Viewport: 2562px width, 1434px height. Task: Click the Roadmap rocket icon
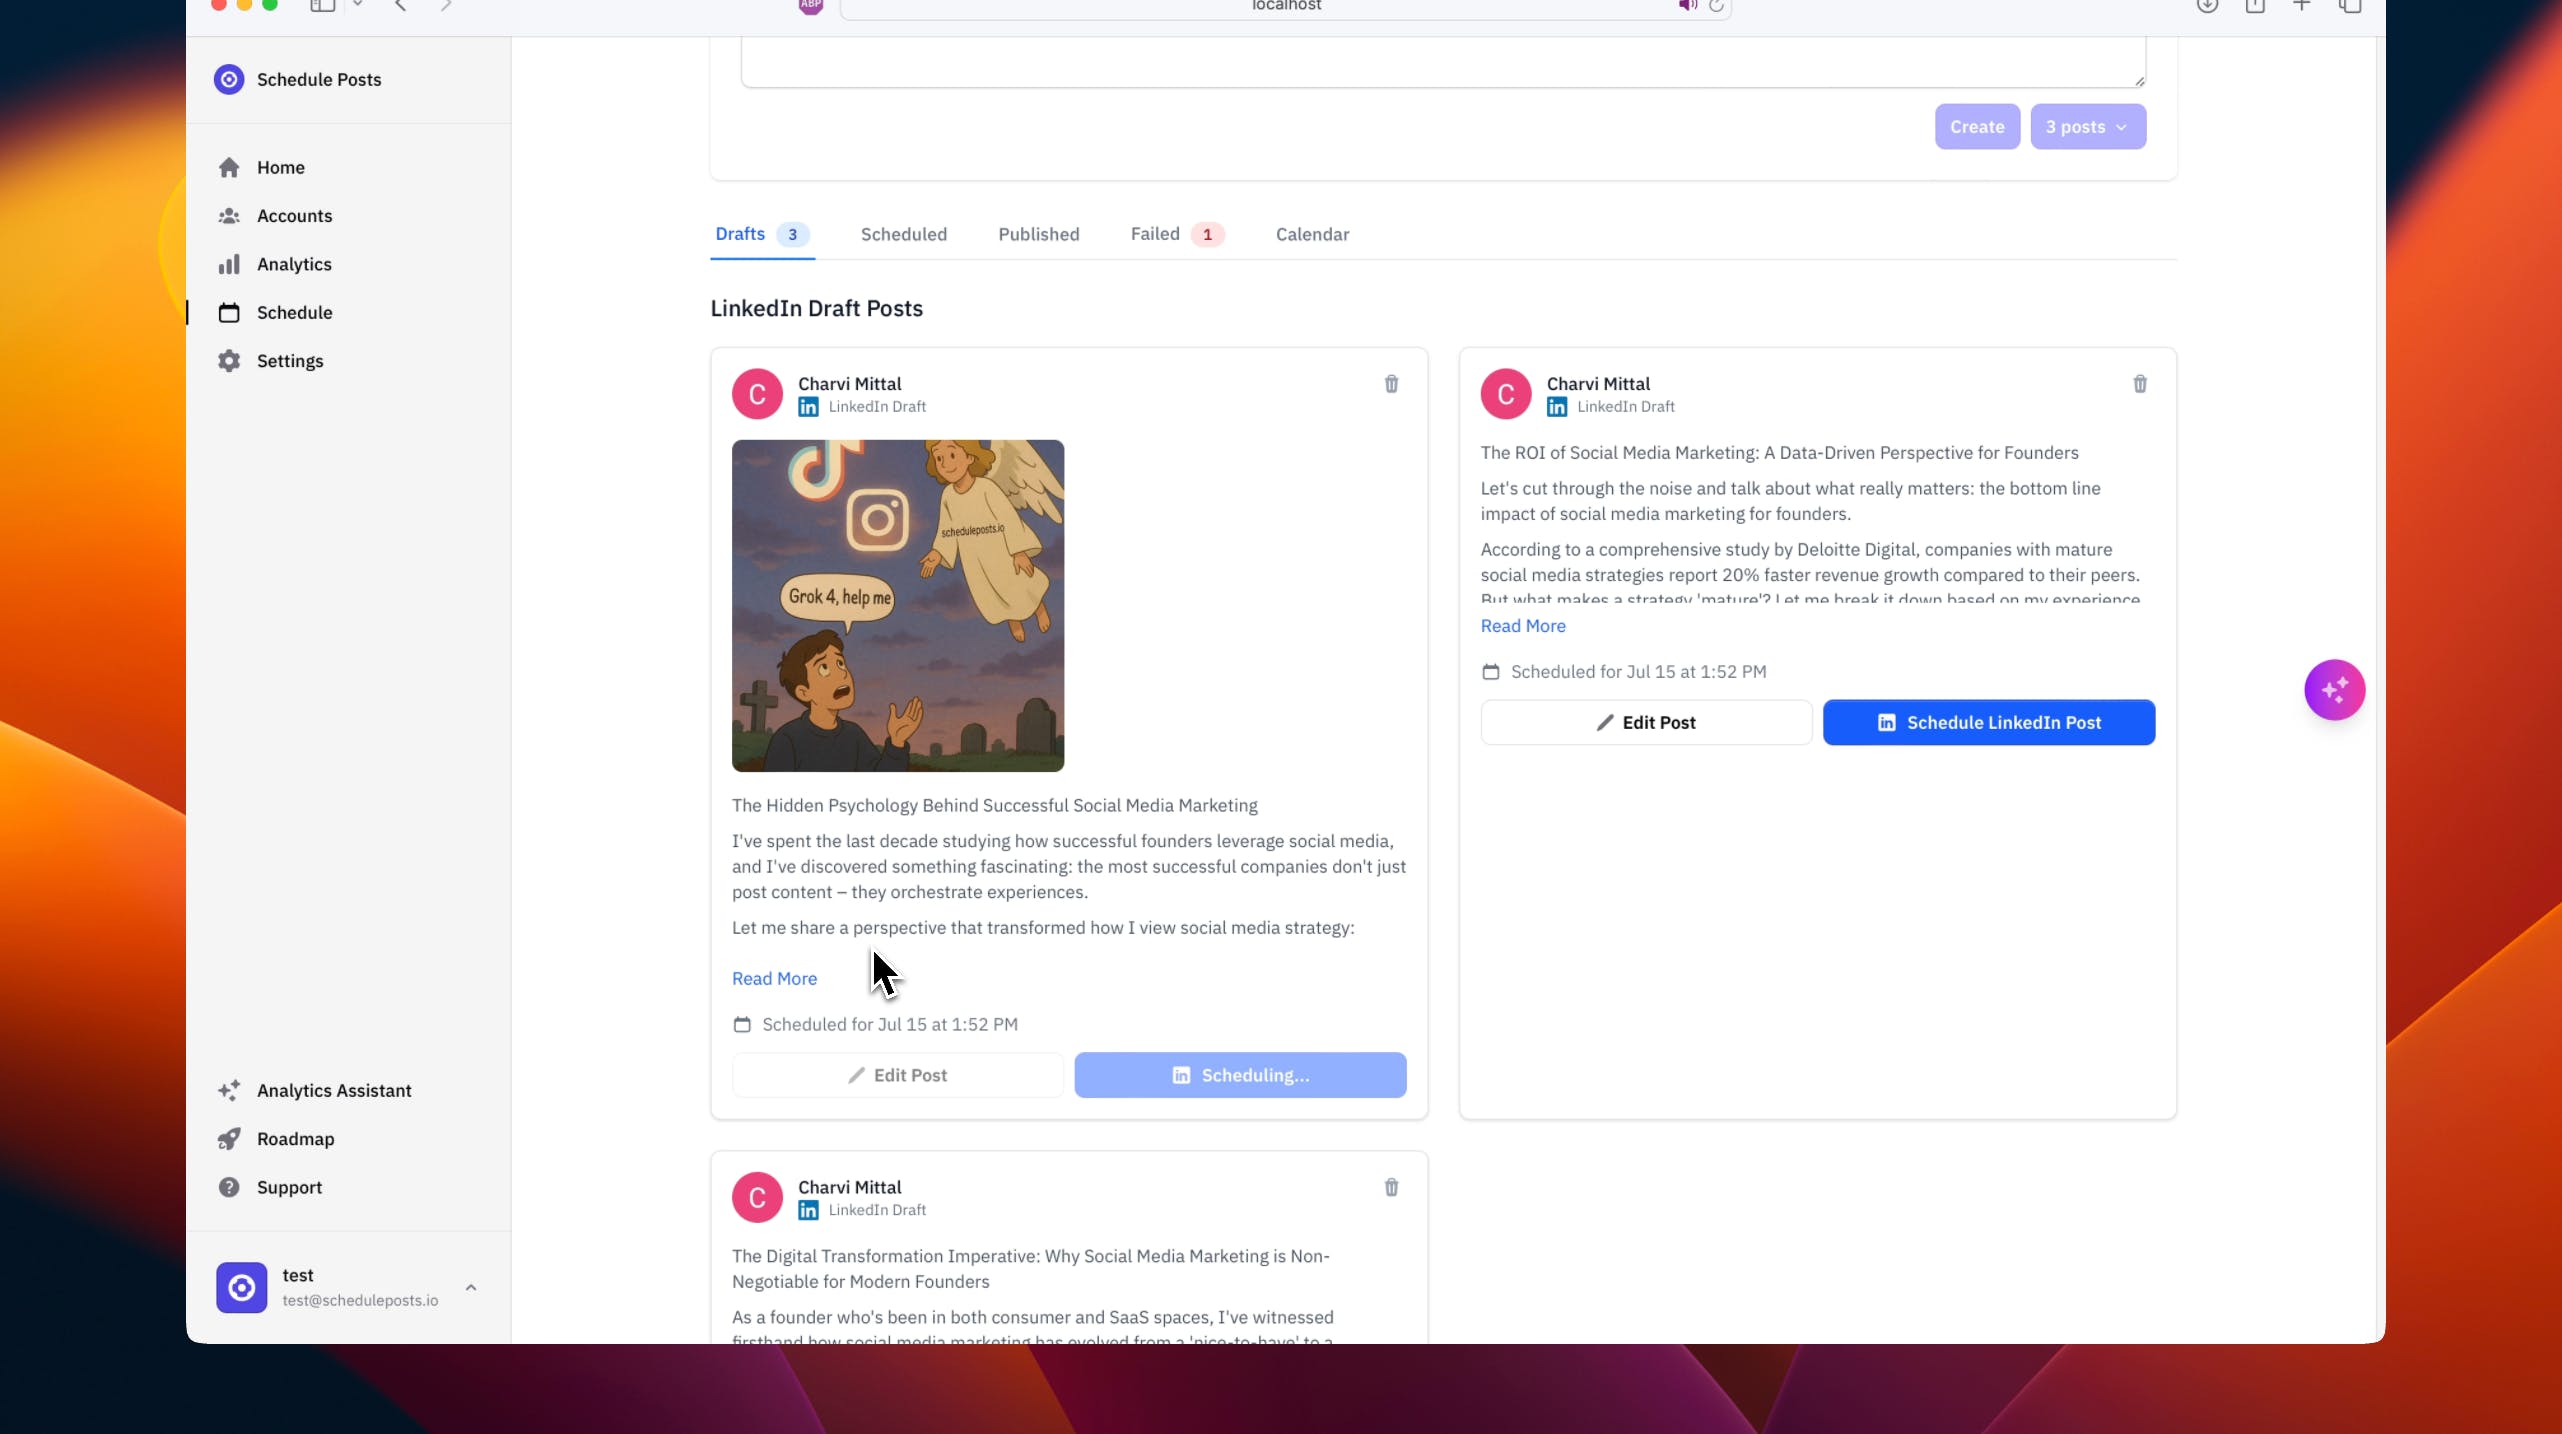pos(229,1138)
